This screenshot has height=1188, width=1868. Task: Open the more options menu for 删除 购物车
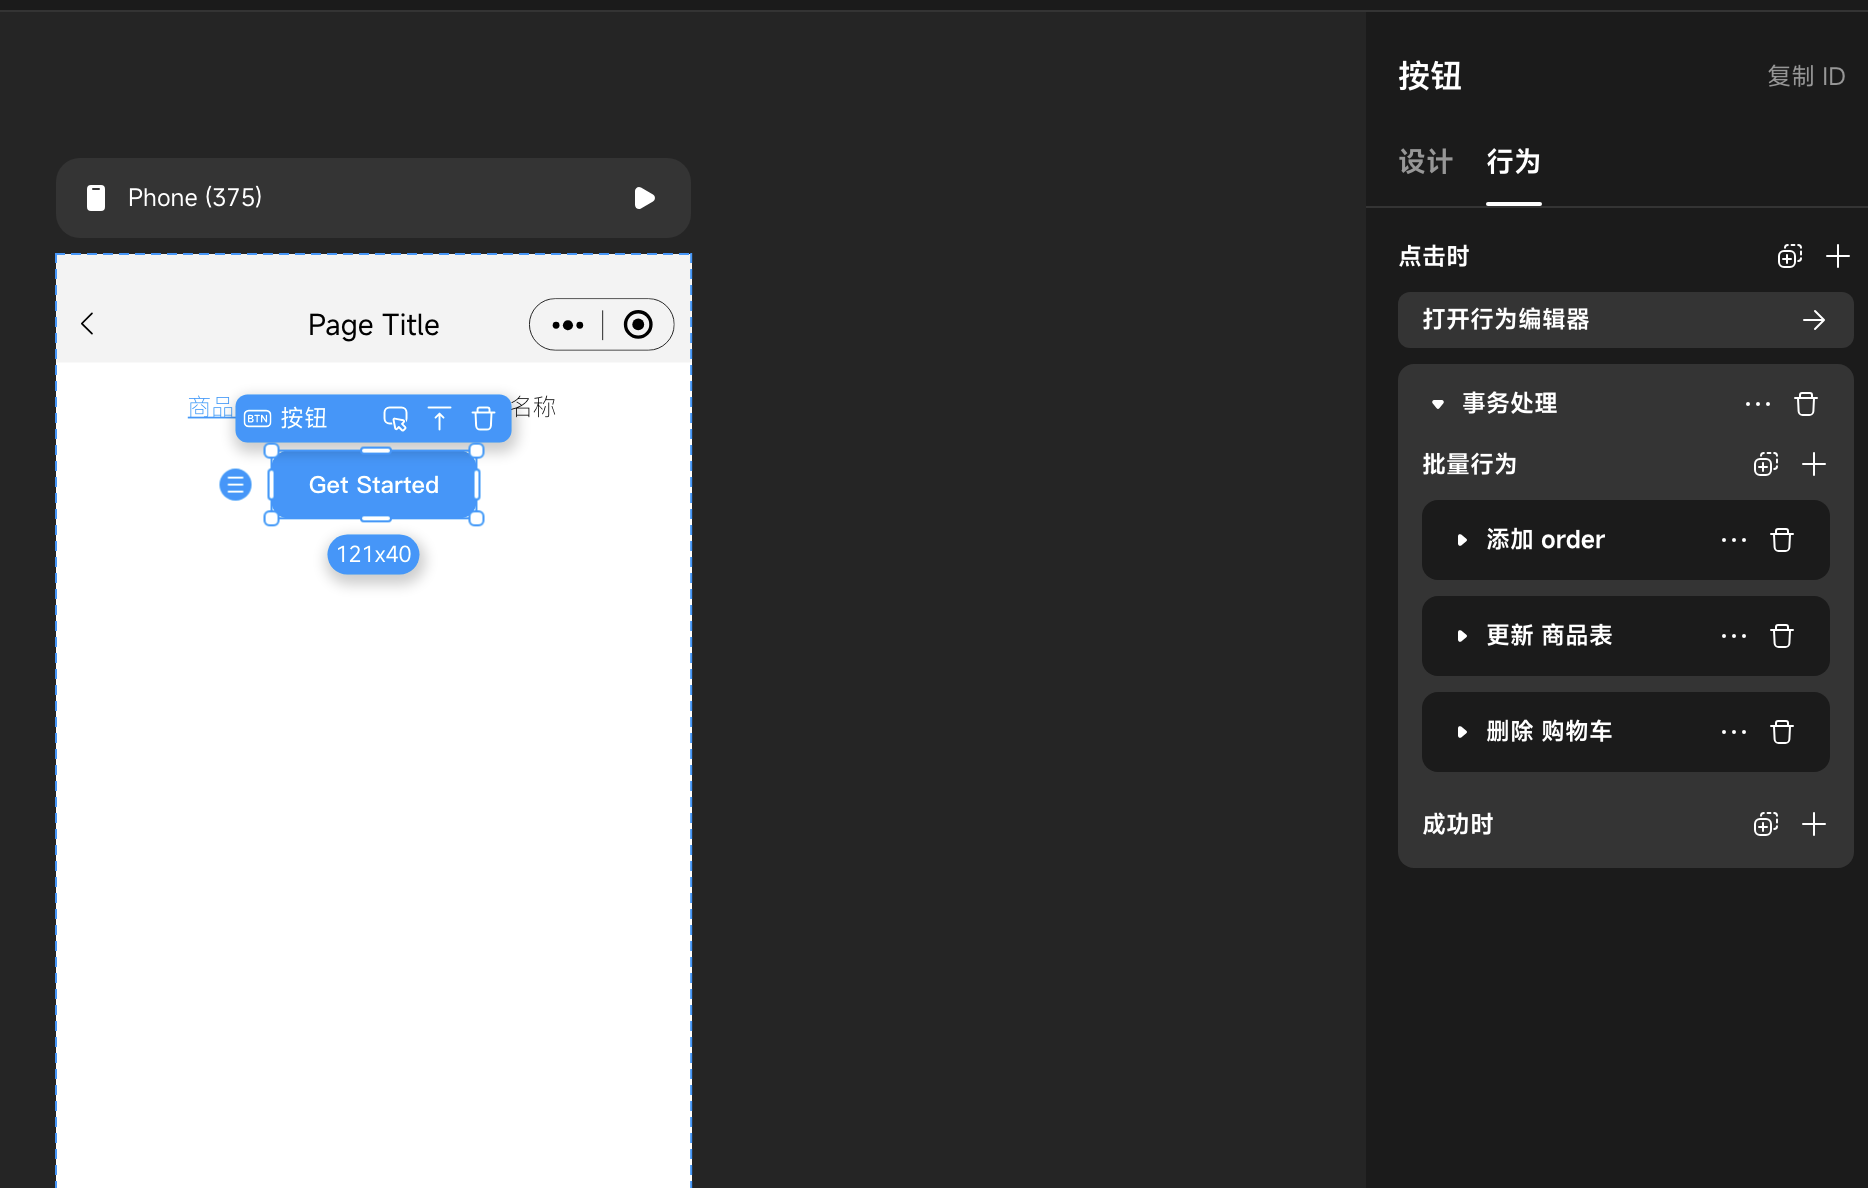point(1733,732)
